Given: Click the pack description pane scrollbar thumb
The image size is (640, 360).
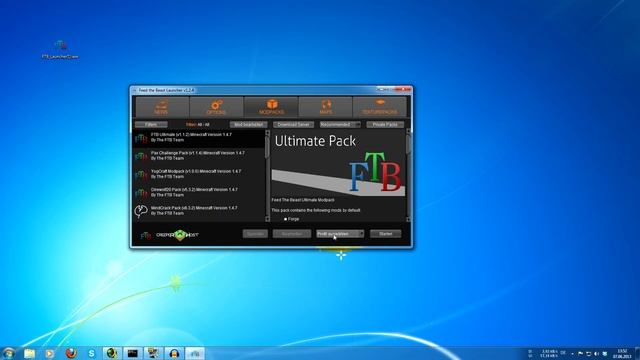Looking at the screenshot, I should tap(408, 145).
